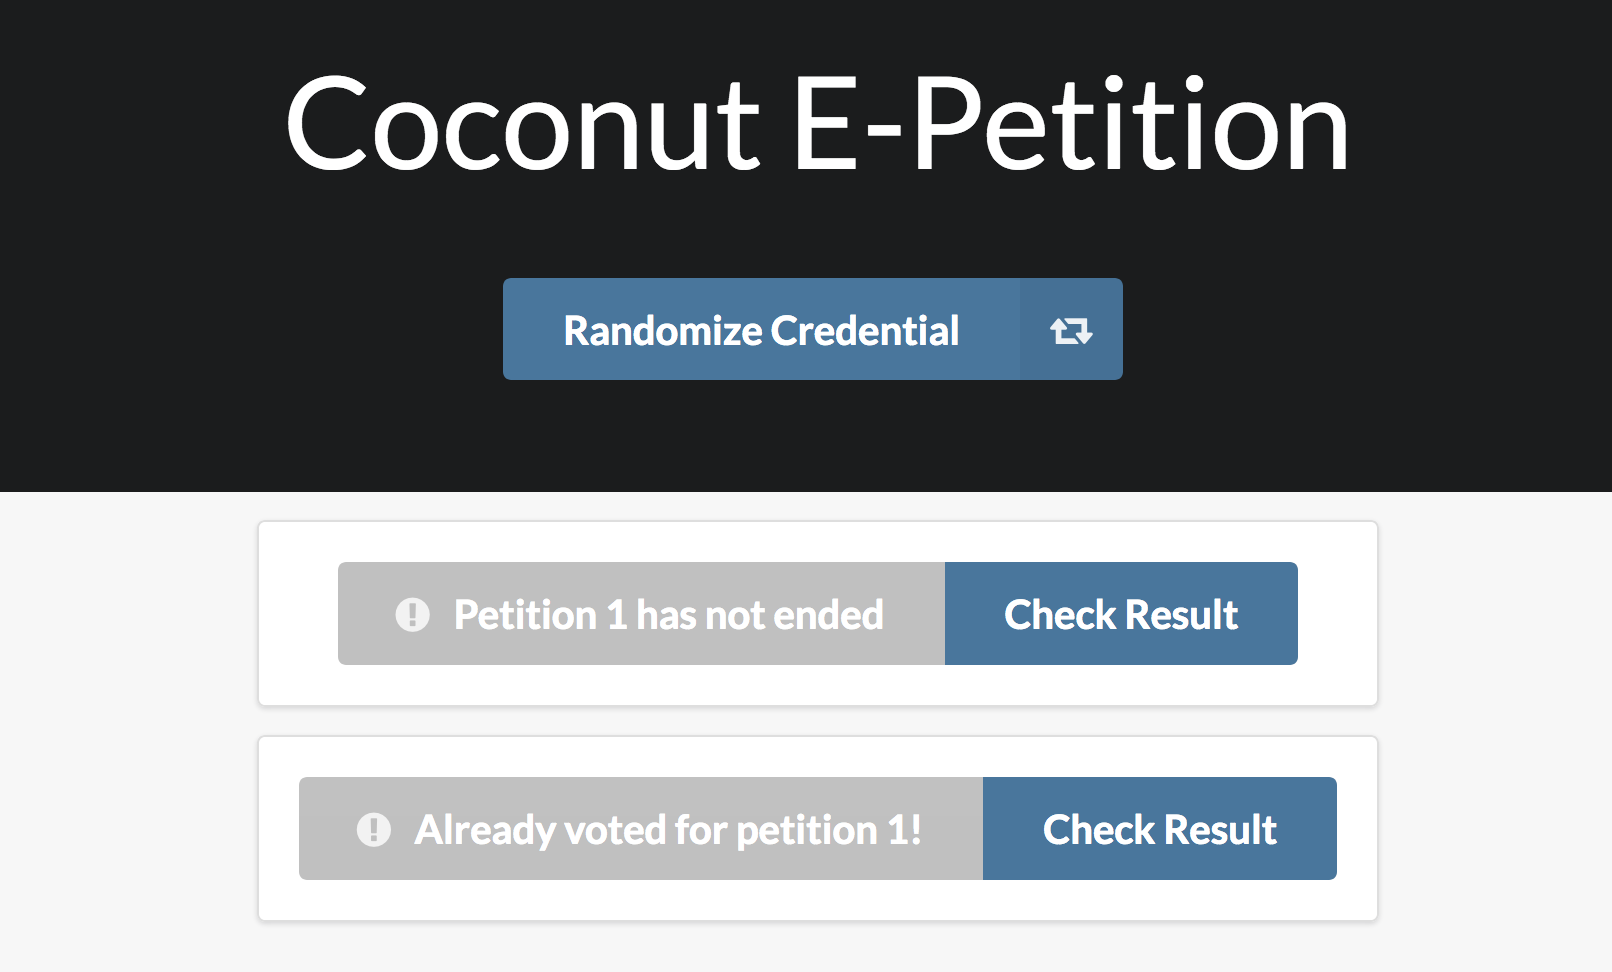Click the 'Coconut E-Petition' page heading
Viewport: 1612px width, 972px height.
click(817, 124)
